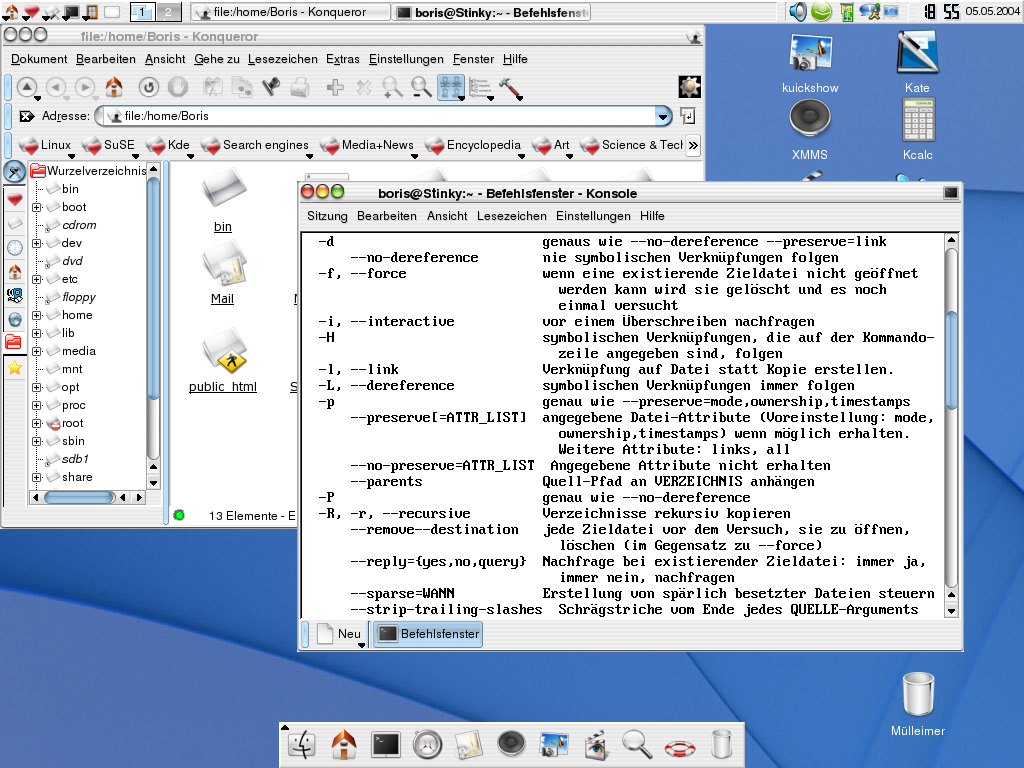Launch Kate from the desktop
The height and width of the screenshot is (768, 1024).
(917, 52)
